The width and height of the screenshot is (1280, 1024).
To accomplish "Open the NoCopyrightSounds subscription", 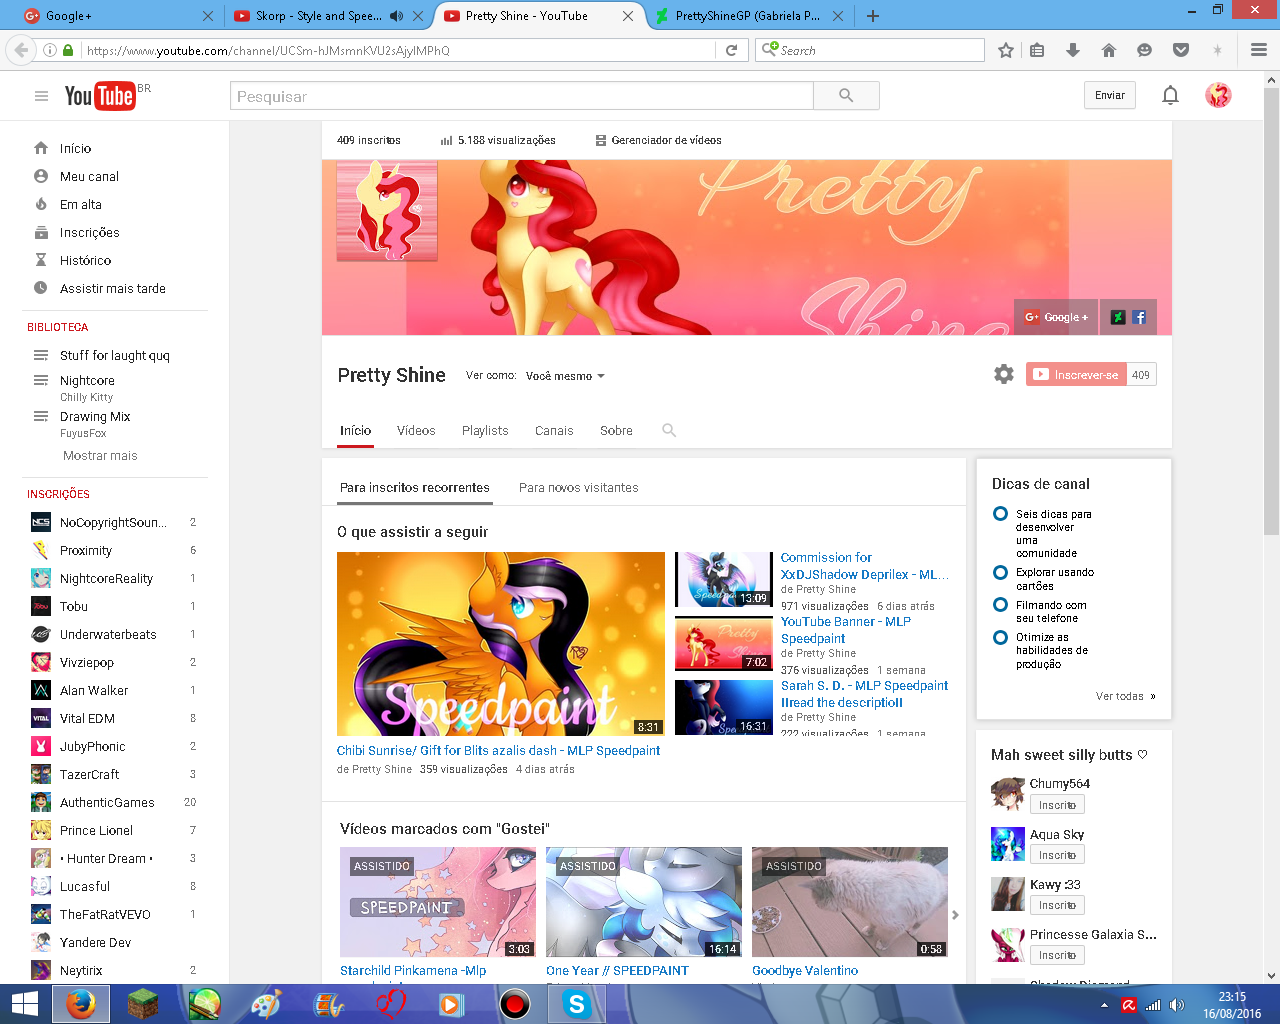I will [113, 522].
